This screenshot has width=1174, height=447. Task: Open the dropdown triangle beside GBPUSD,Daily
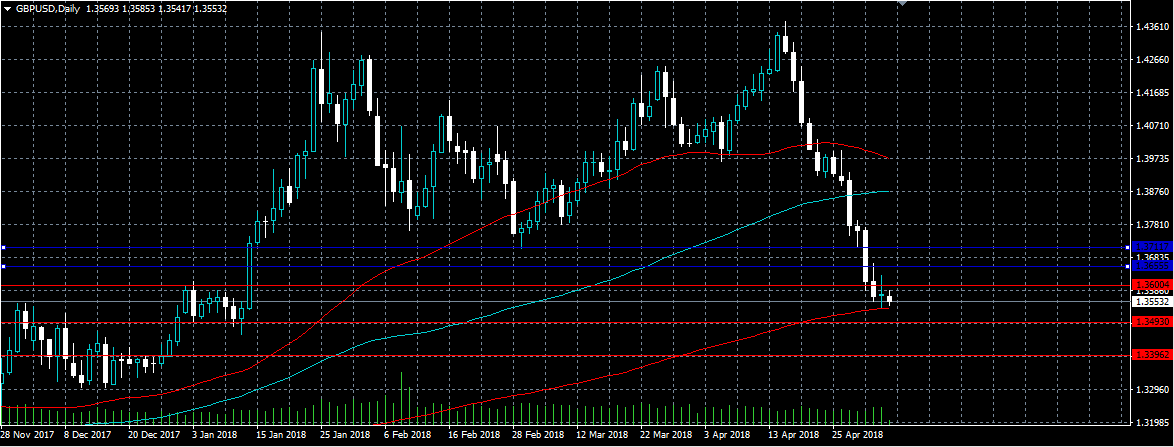[x=8, y=9]
